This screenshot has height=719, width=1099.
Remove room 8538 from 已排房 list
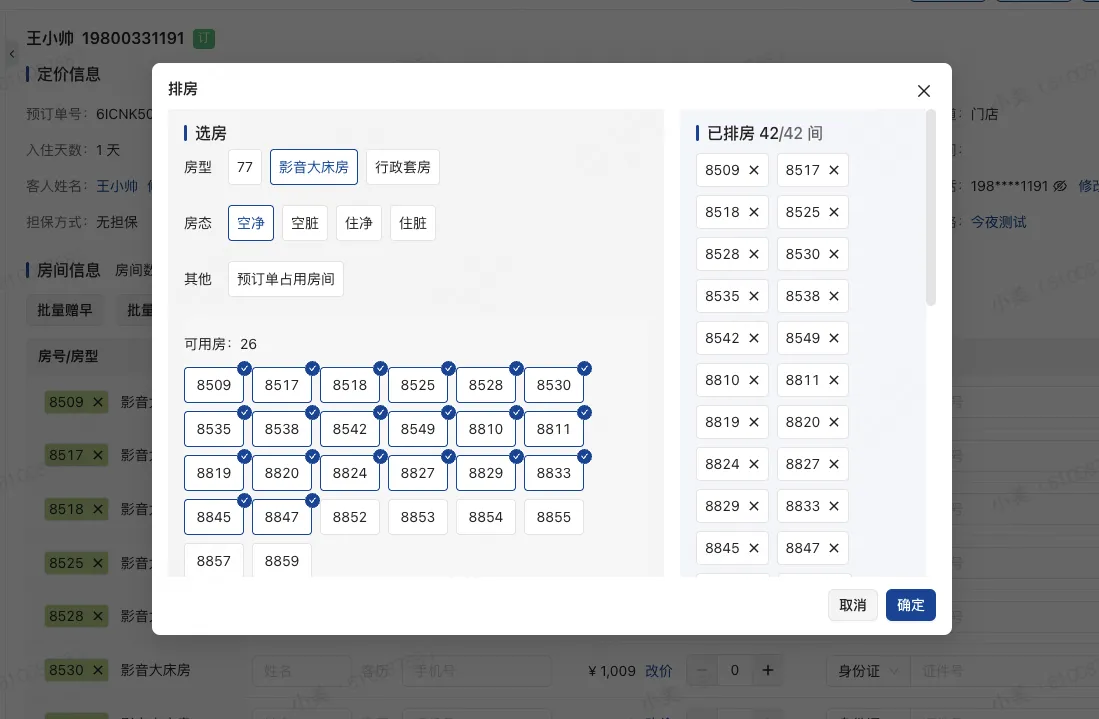[x=833, y=296]
